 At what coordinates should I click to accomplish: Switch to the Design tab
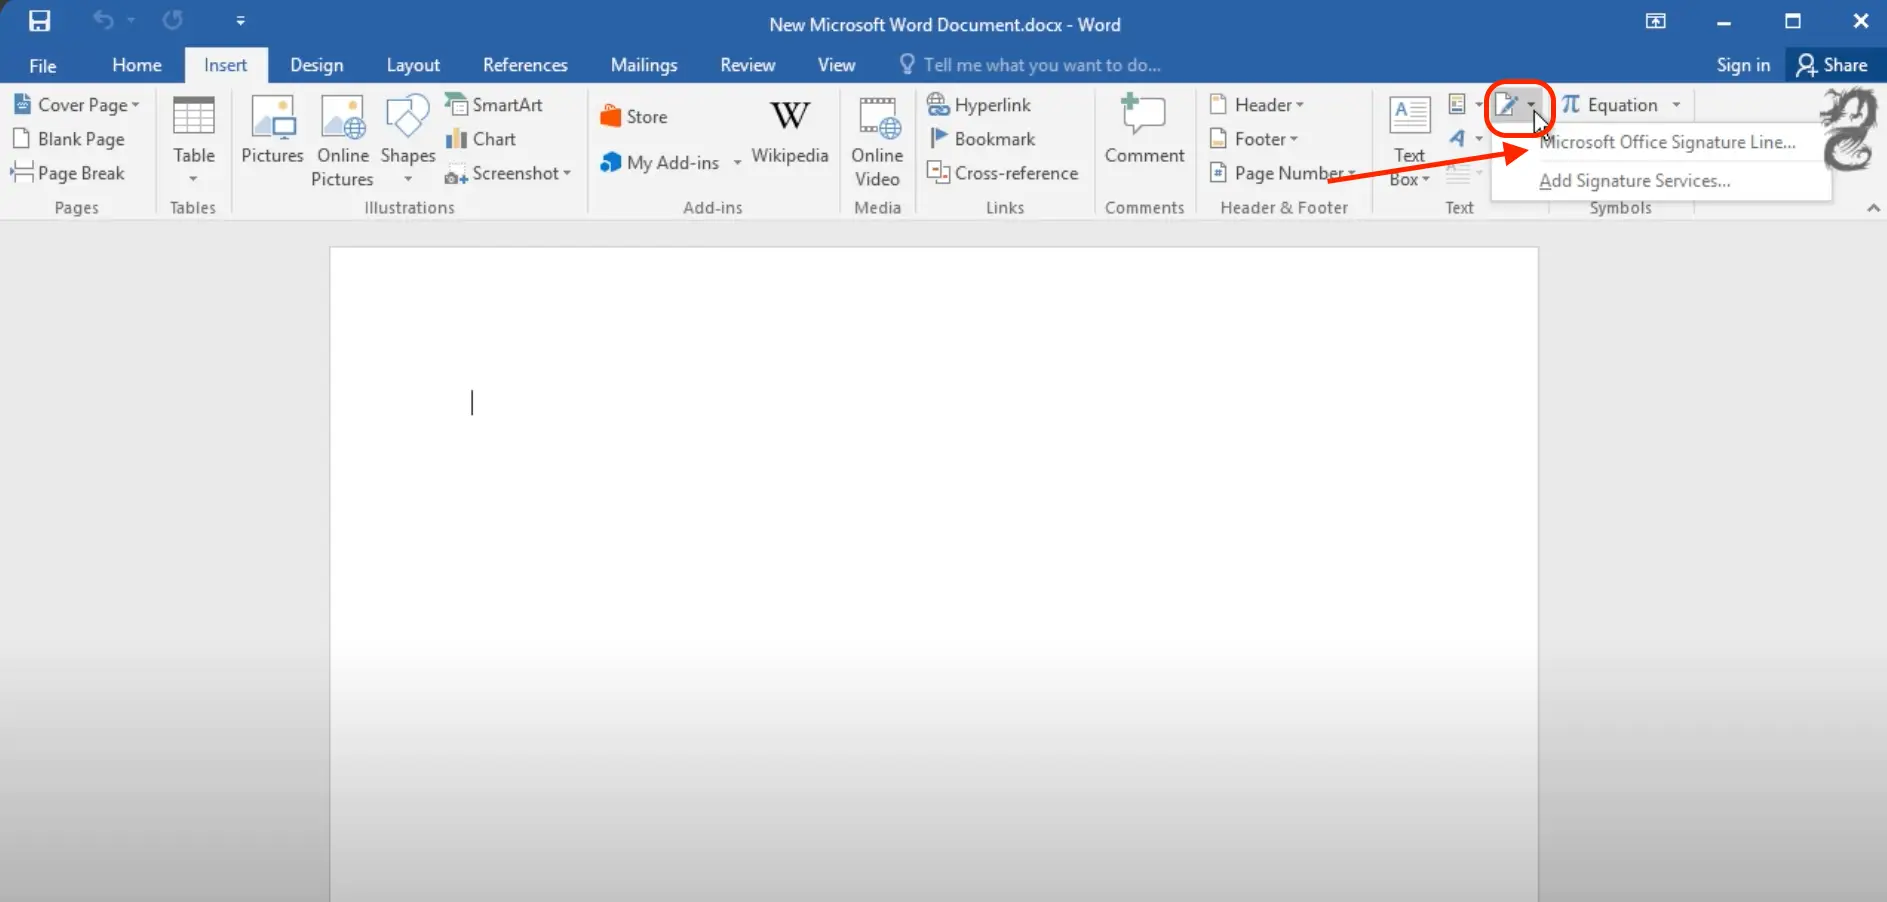coord(316,65)
